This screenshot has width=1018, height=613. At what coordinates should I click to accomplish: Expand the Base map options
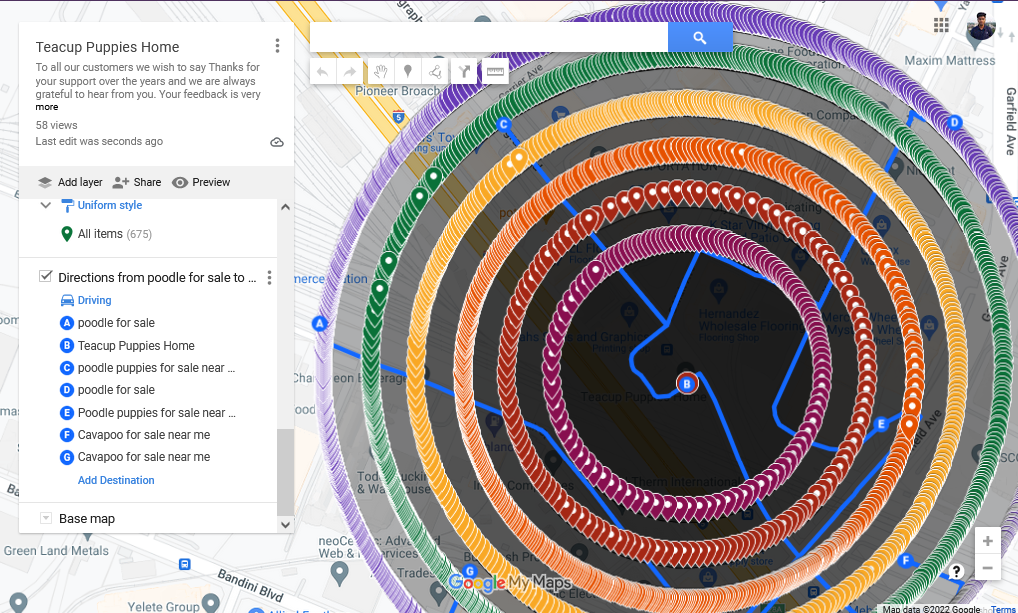46,518
